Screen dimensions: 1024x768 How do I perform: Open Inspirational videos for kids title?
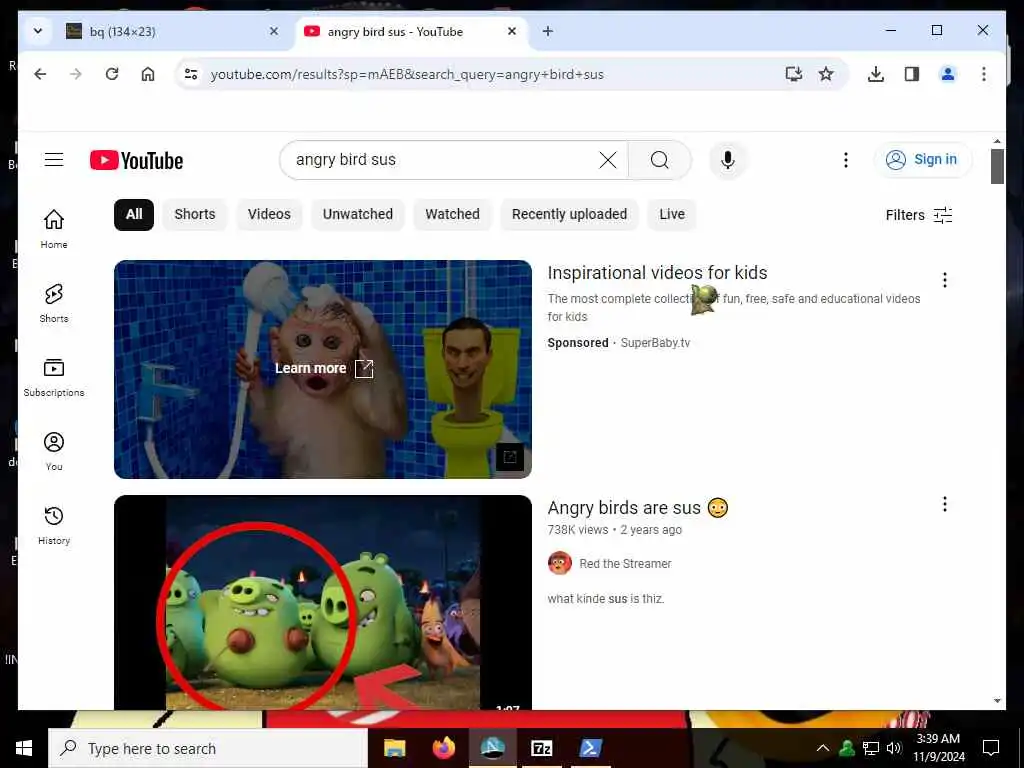[x=657, y=273]
